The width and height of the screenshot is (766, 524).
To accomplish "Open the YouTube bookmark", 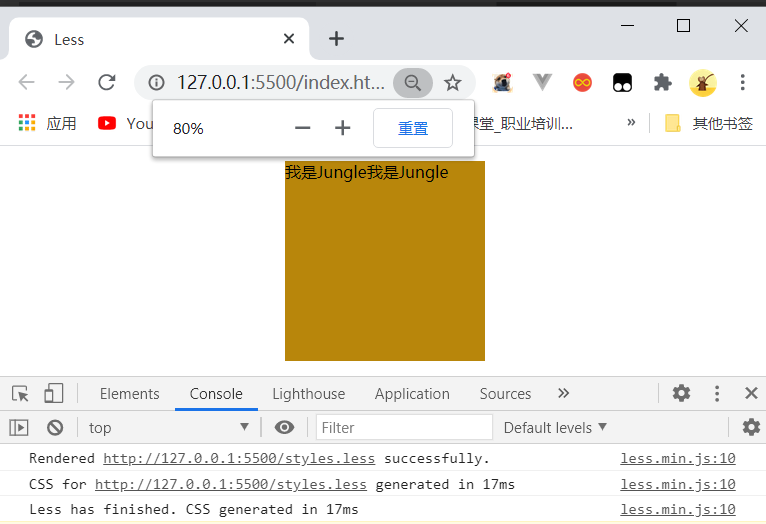I will click(126, 123).
